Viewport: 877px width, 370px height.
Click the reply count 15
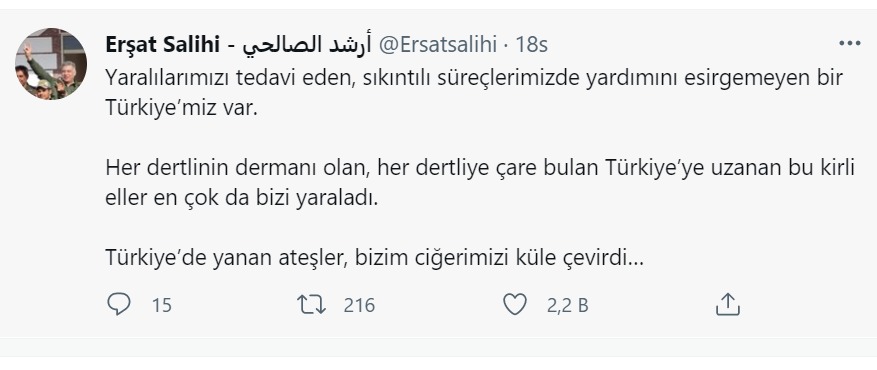pos(162,305)
